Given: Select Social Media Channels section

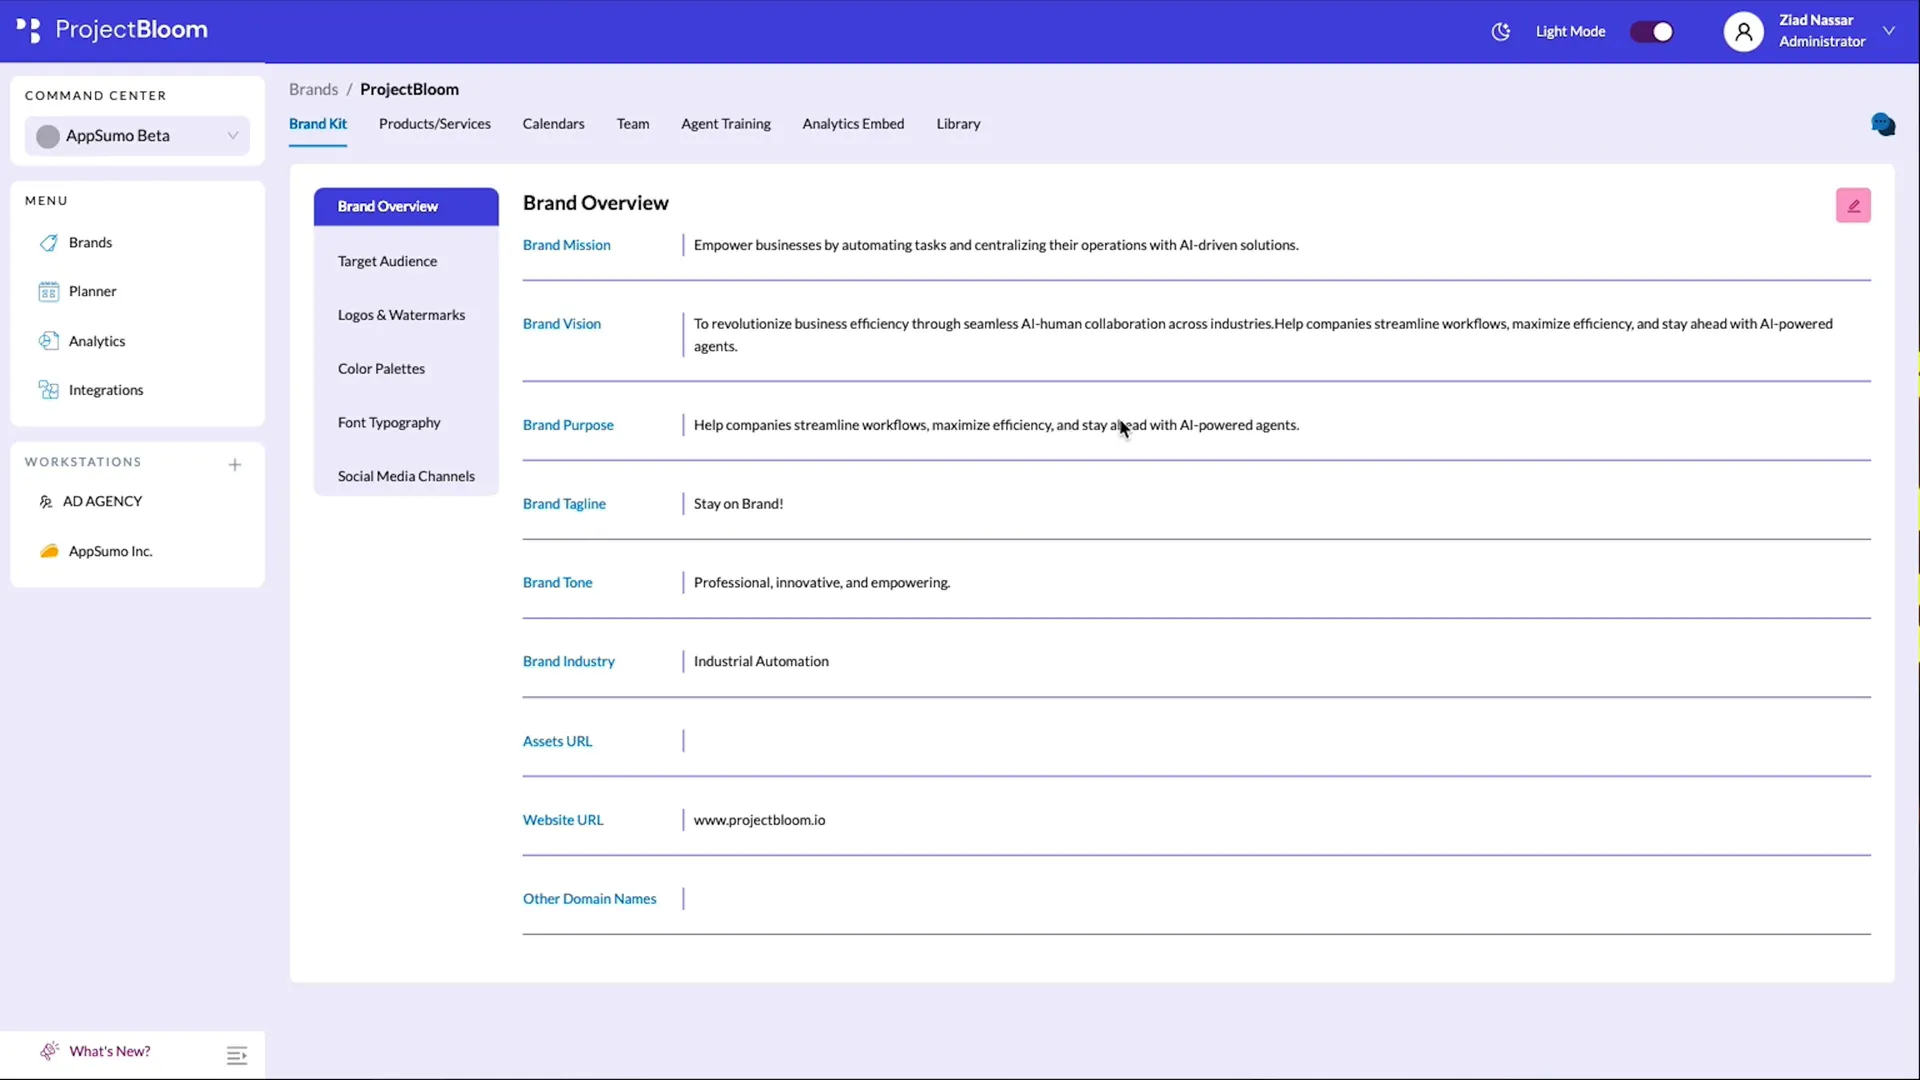Looking at the screenshot, I should coord(406,477).
